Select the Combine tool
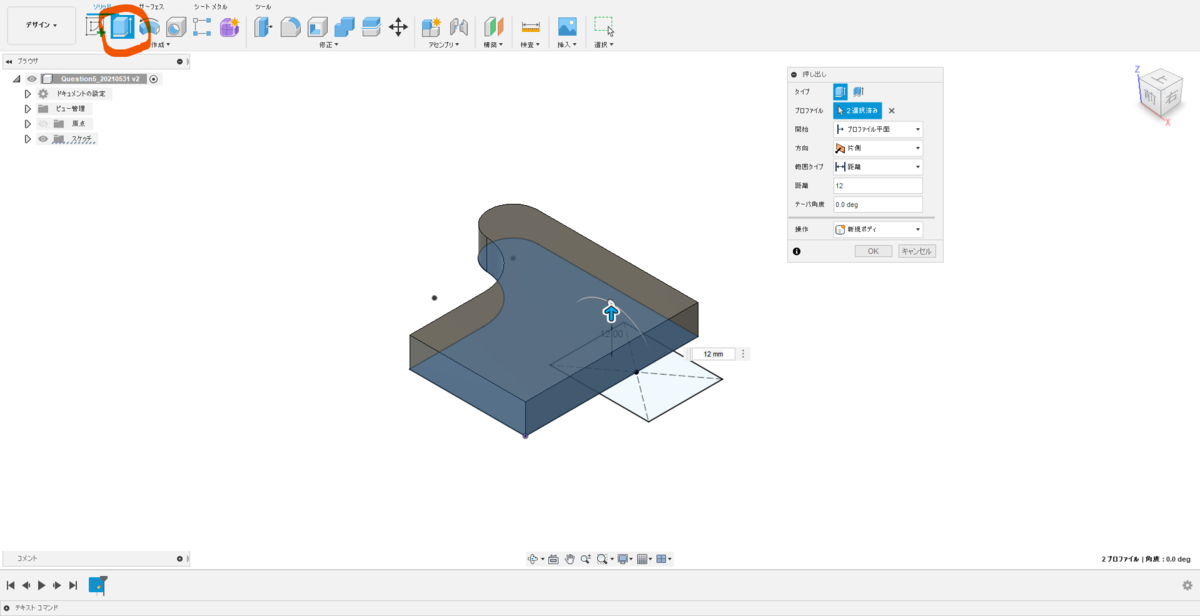Image resolution: width=1200 pixels, height=616 pixels. (344, 27)
